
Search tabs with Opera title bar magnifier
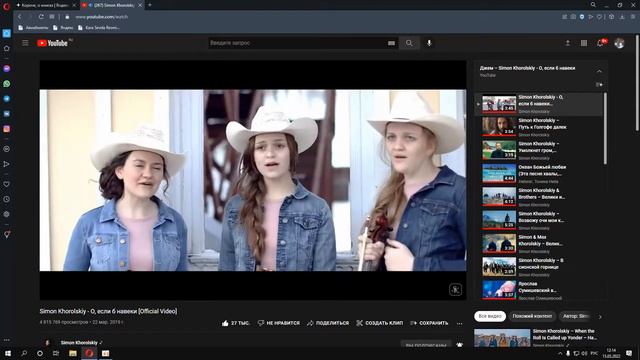593,5
